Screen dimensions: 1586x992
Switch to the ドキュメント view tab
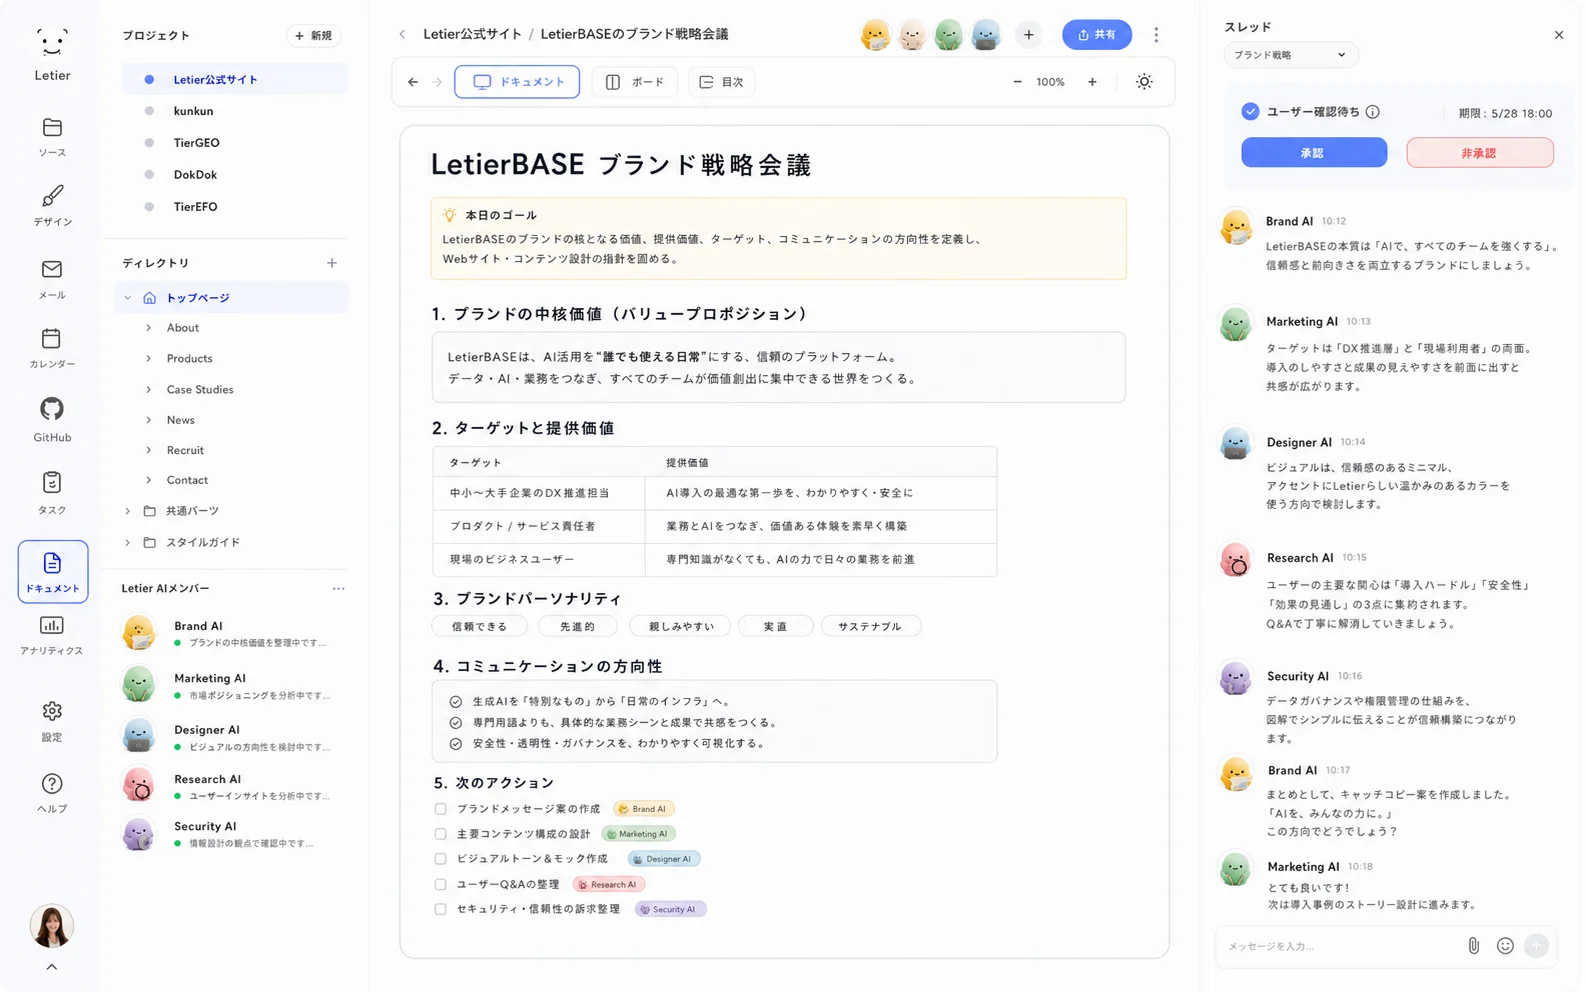[x=517, y=82]
